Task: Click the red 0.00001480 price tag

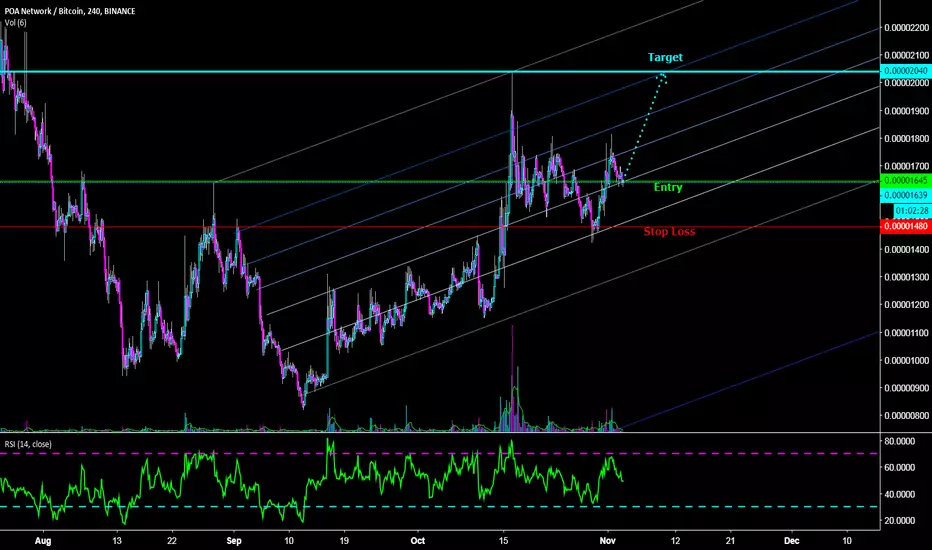Action: coord(906,227)
